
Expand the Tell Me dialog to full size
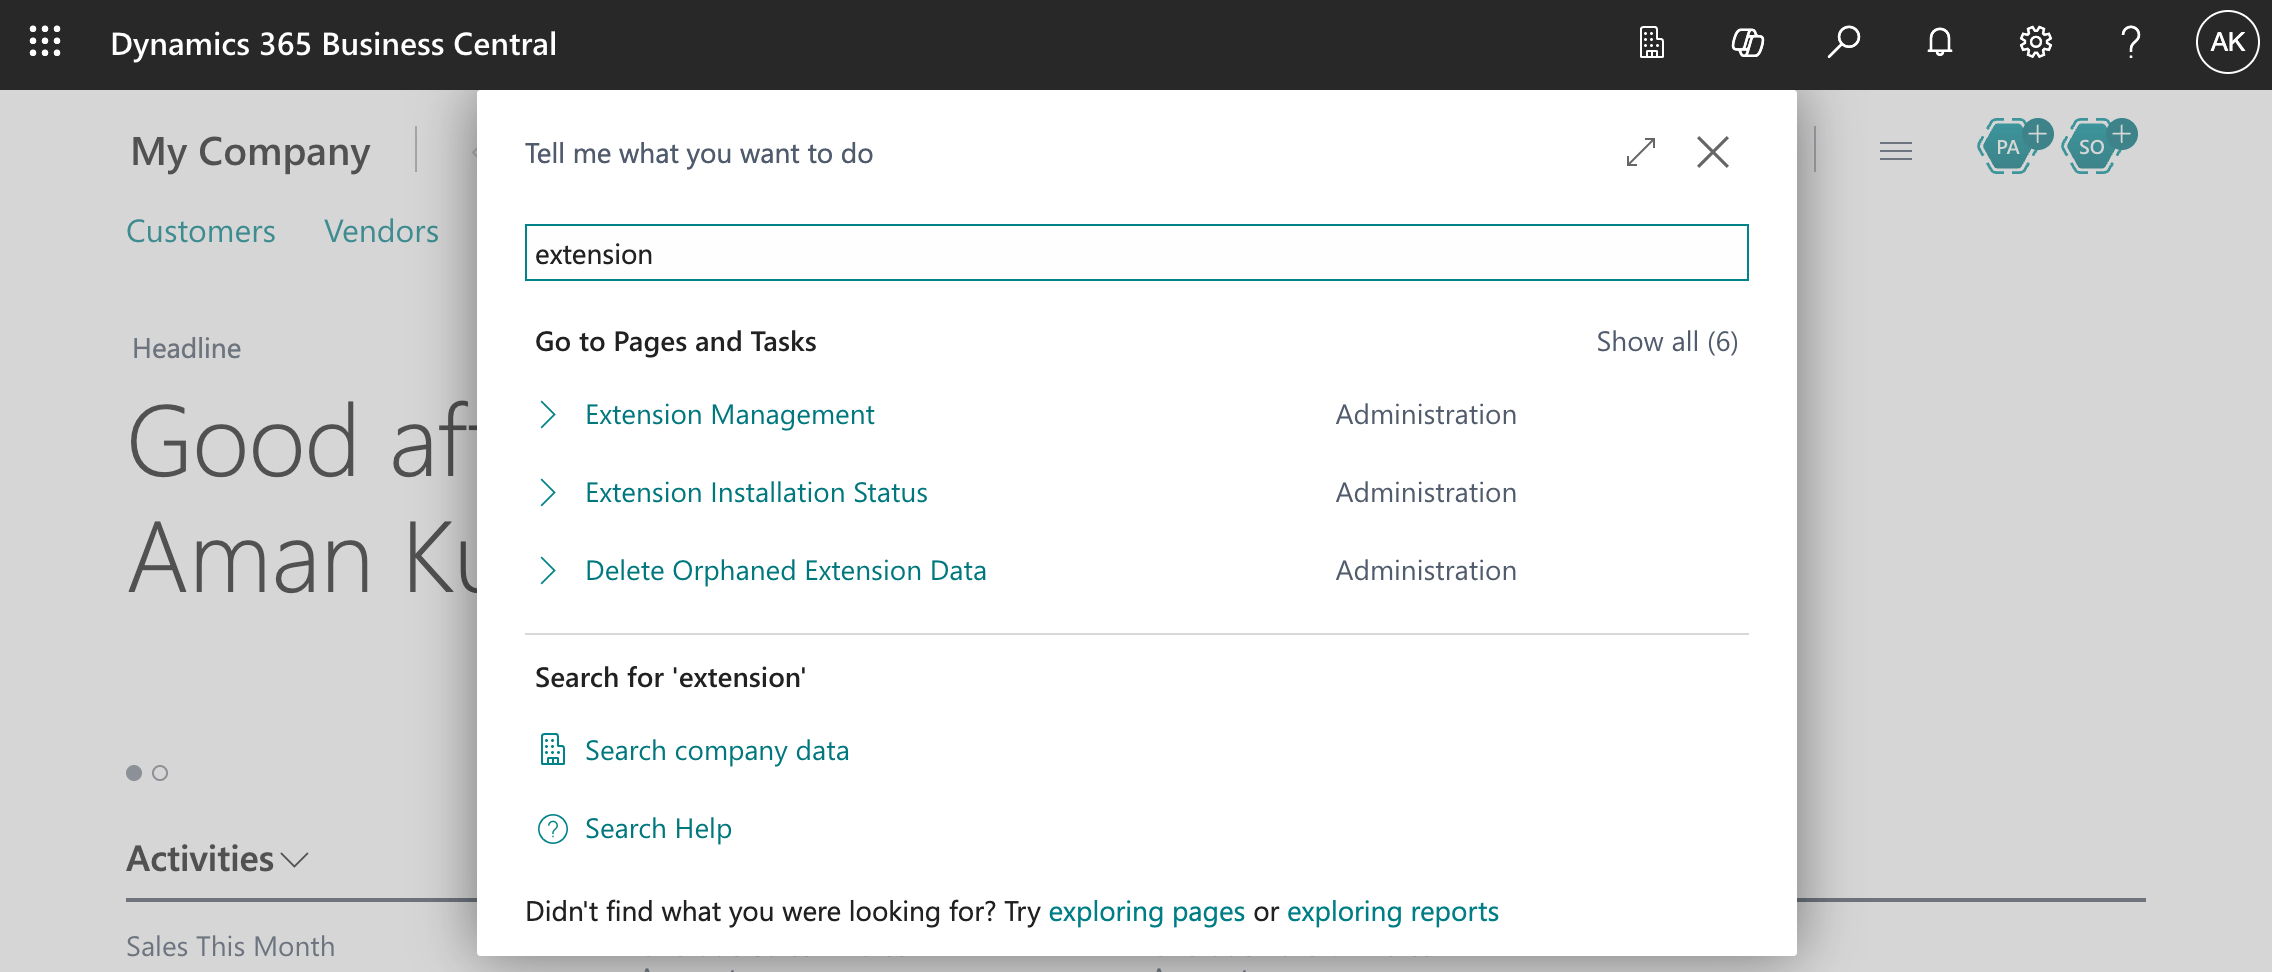pos(1641,152)
